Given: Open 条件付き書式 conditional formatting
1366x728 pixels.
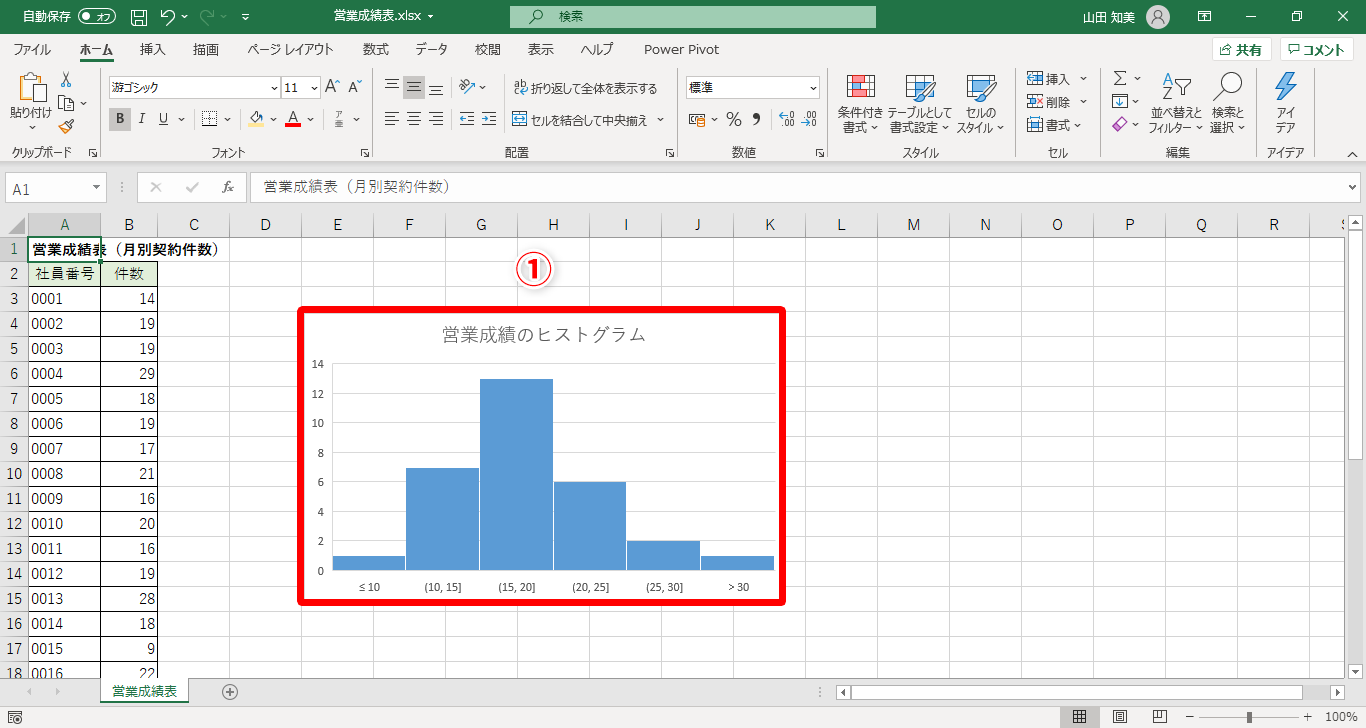Looking at the screenshot, I should click(860, 104).
